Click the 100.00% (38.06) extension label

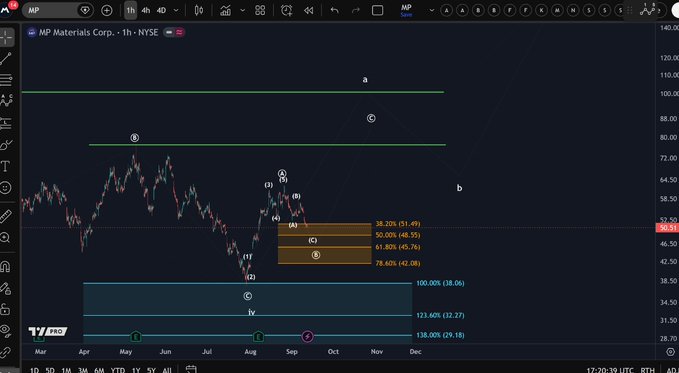[440, 283]
